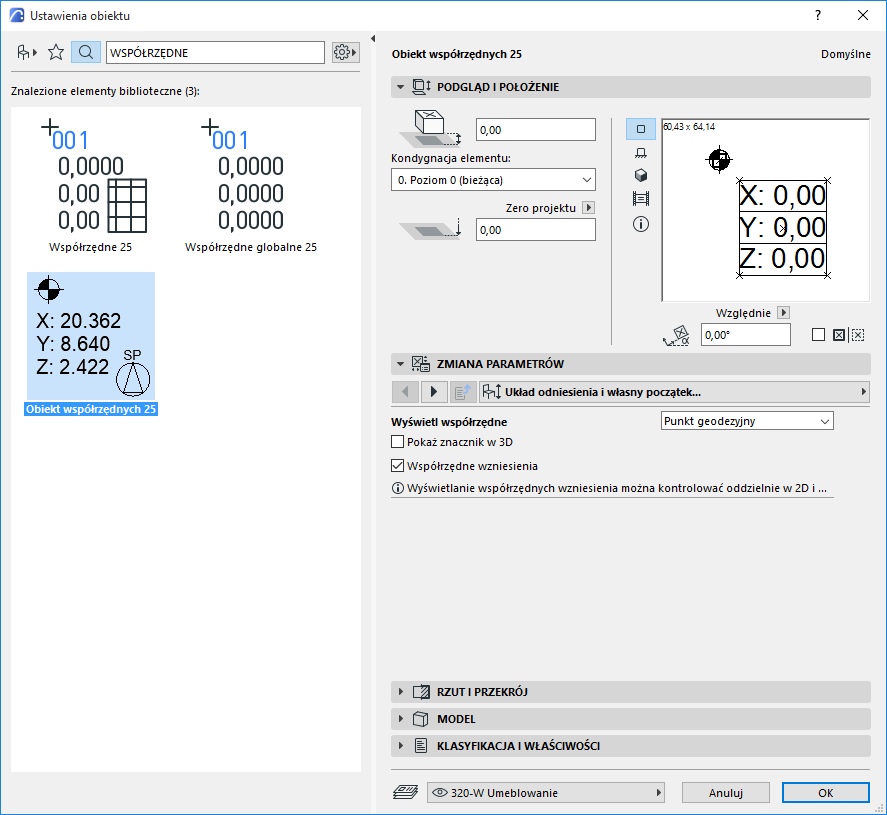Open Układ odniesienia page selector
The height and width of the screenshot is (815, 887).
pyautogui.click(x=674, y=392)
